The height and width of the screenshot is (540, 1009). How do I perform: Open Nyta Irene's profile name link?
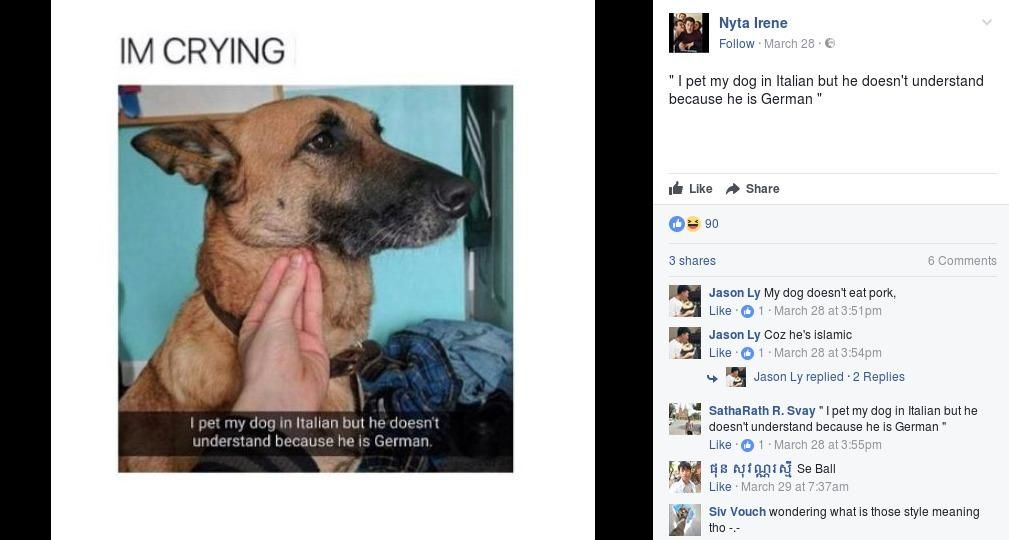(x=753, y=23)
